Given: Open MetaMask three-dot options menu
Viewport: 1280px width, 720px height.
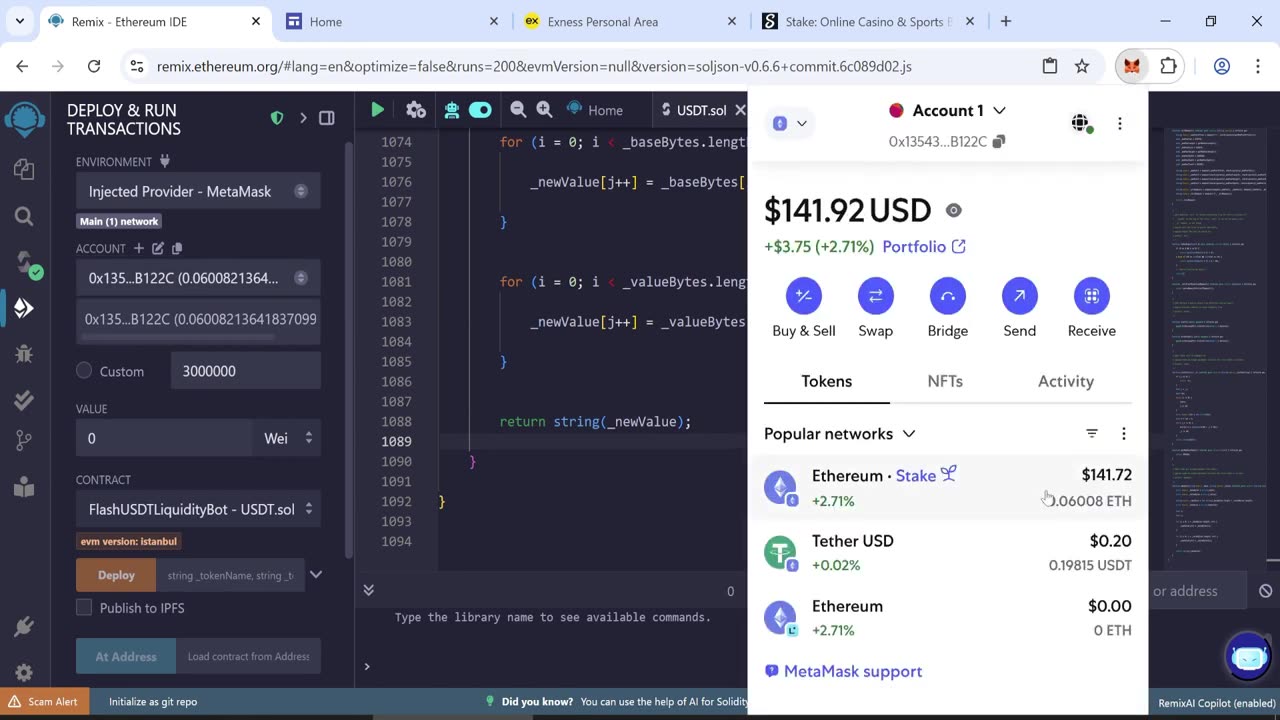Looking at the screenshot, I should coord(1120,123).
